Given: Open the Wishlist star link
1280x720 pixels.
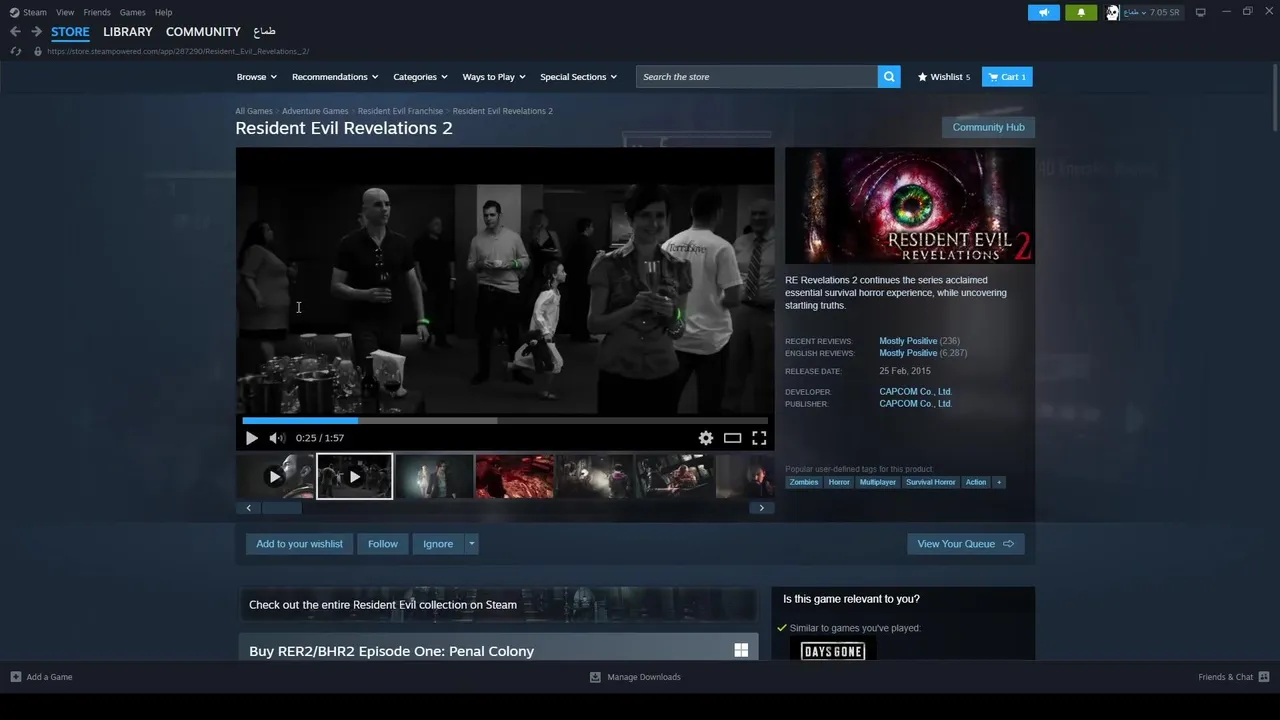Looking at the screenshot, I should [944, 77].
